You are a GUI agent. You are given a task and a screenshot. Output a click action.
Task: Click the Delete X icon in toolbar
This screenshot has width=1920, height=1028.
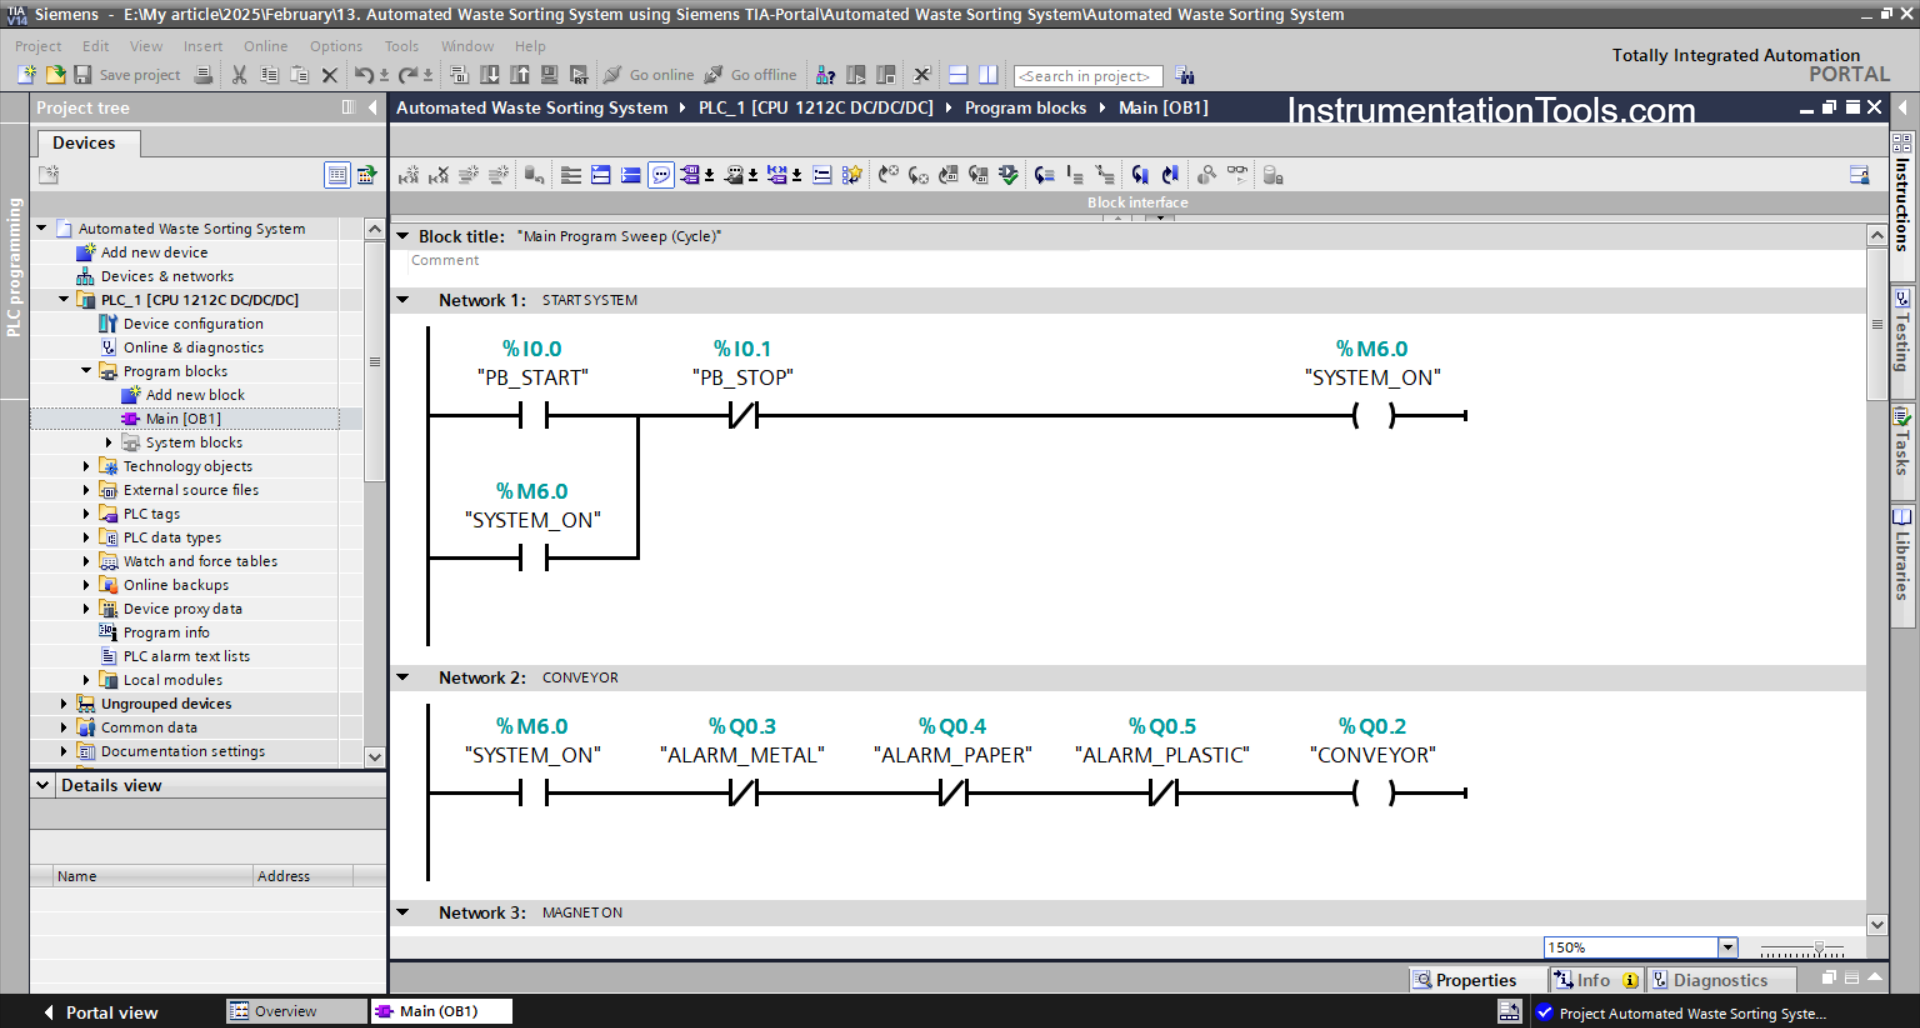click(x=329, y=75)
